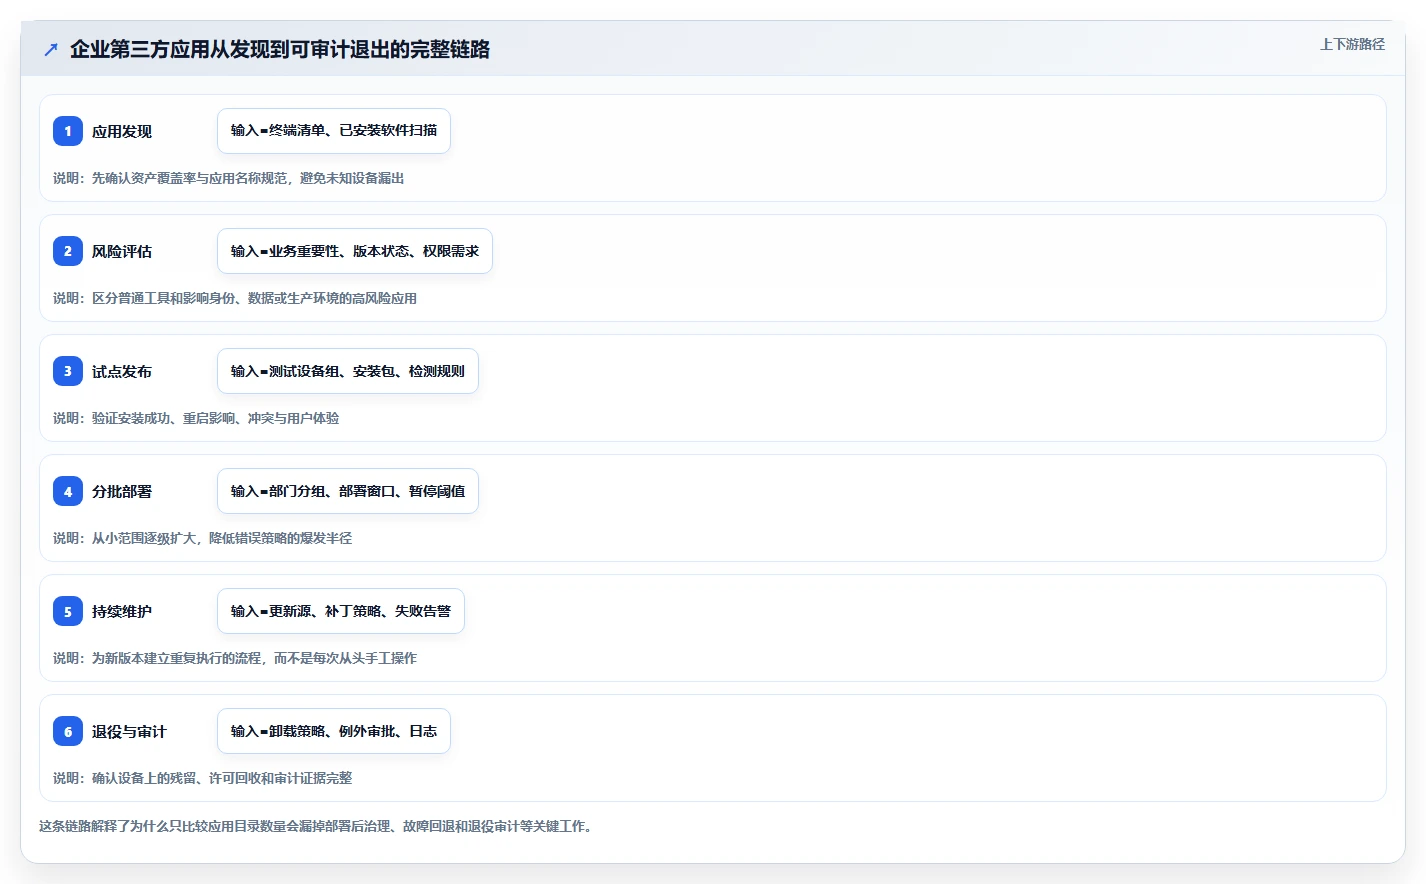Select step number 4 badge
This screenshot has width=1426, height=884.
click(x=68, y=491)
